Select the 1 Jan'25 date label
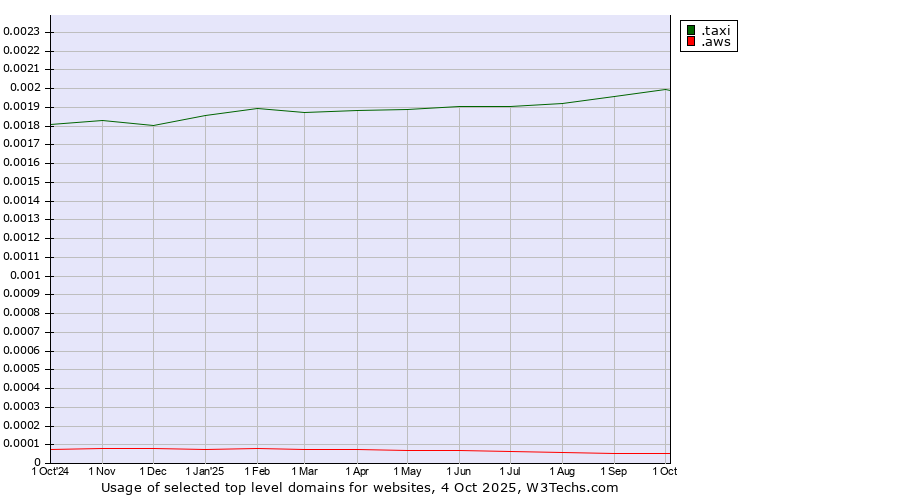Viewport: 900px width, 500px height. (205, 471)
